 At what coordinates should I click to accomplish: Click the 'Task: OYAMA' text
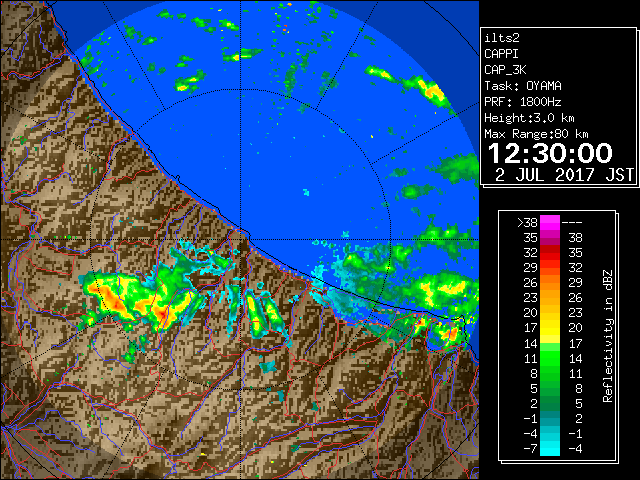523,86
